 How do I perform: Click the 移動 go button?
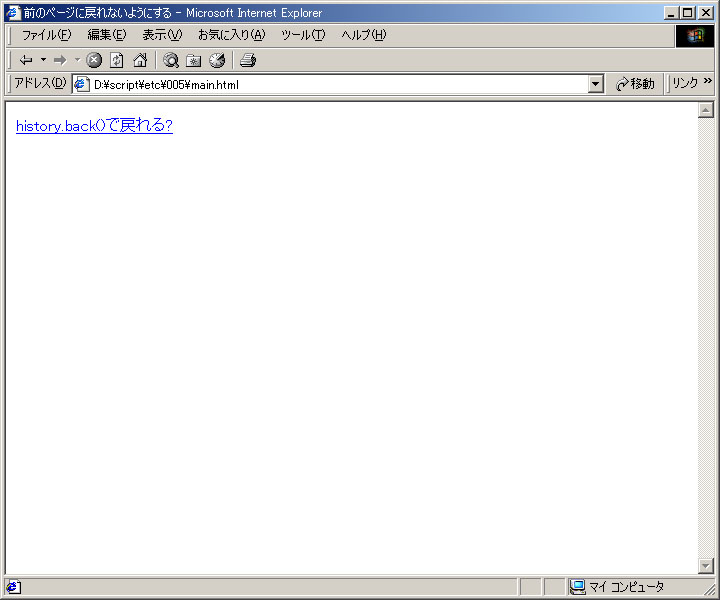[636, 84]
